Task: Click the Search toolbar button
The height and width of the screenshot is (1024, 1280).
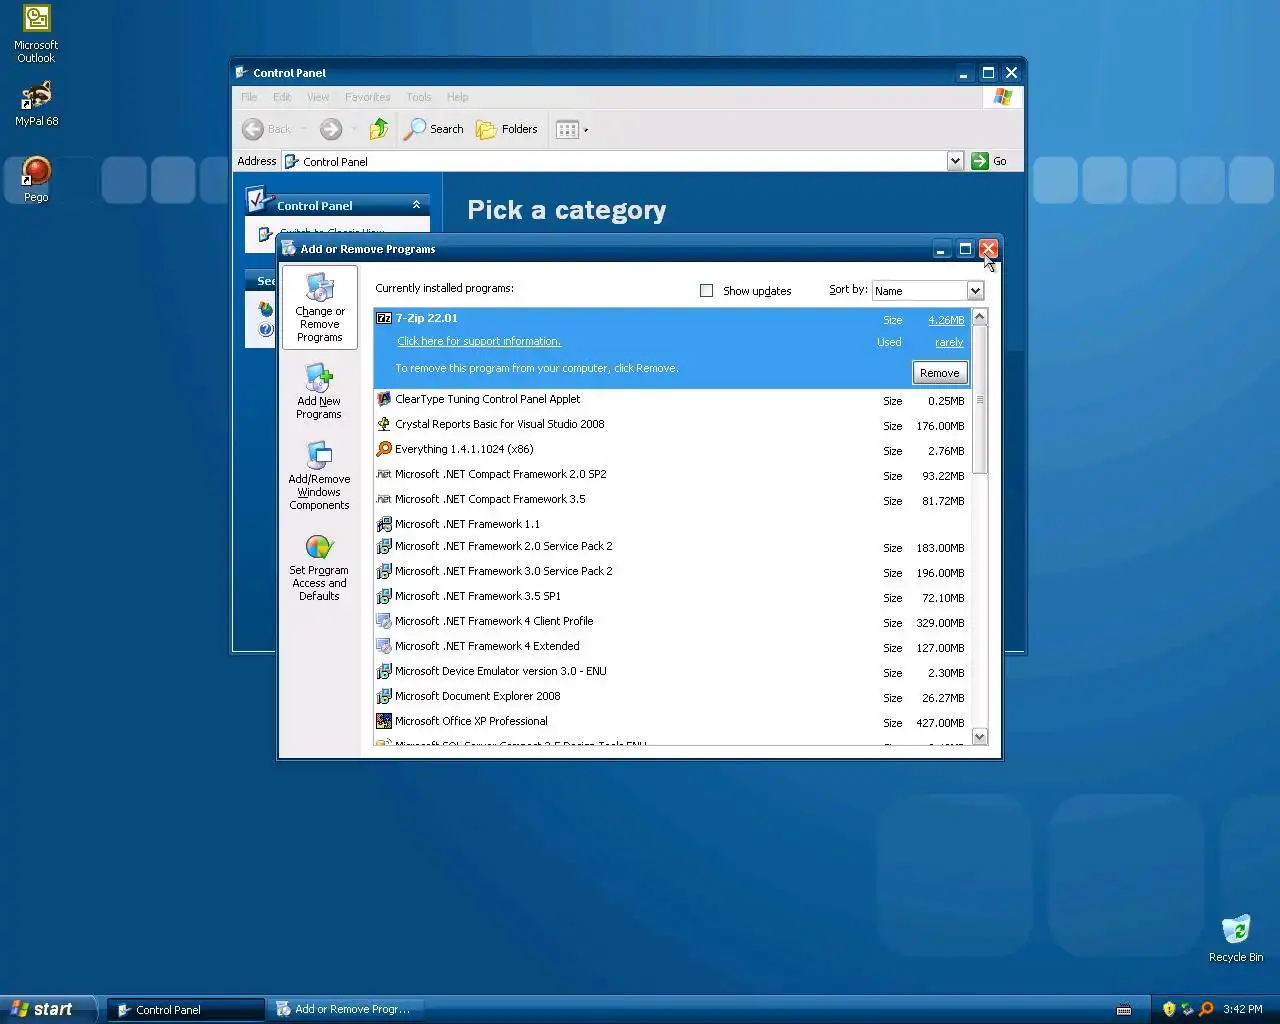Action: point(434,129)
